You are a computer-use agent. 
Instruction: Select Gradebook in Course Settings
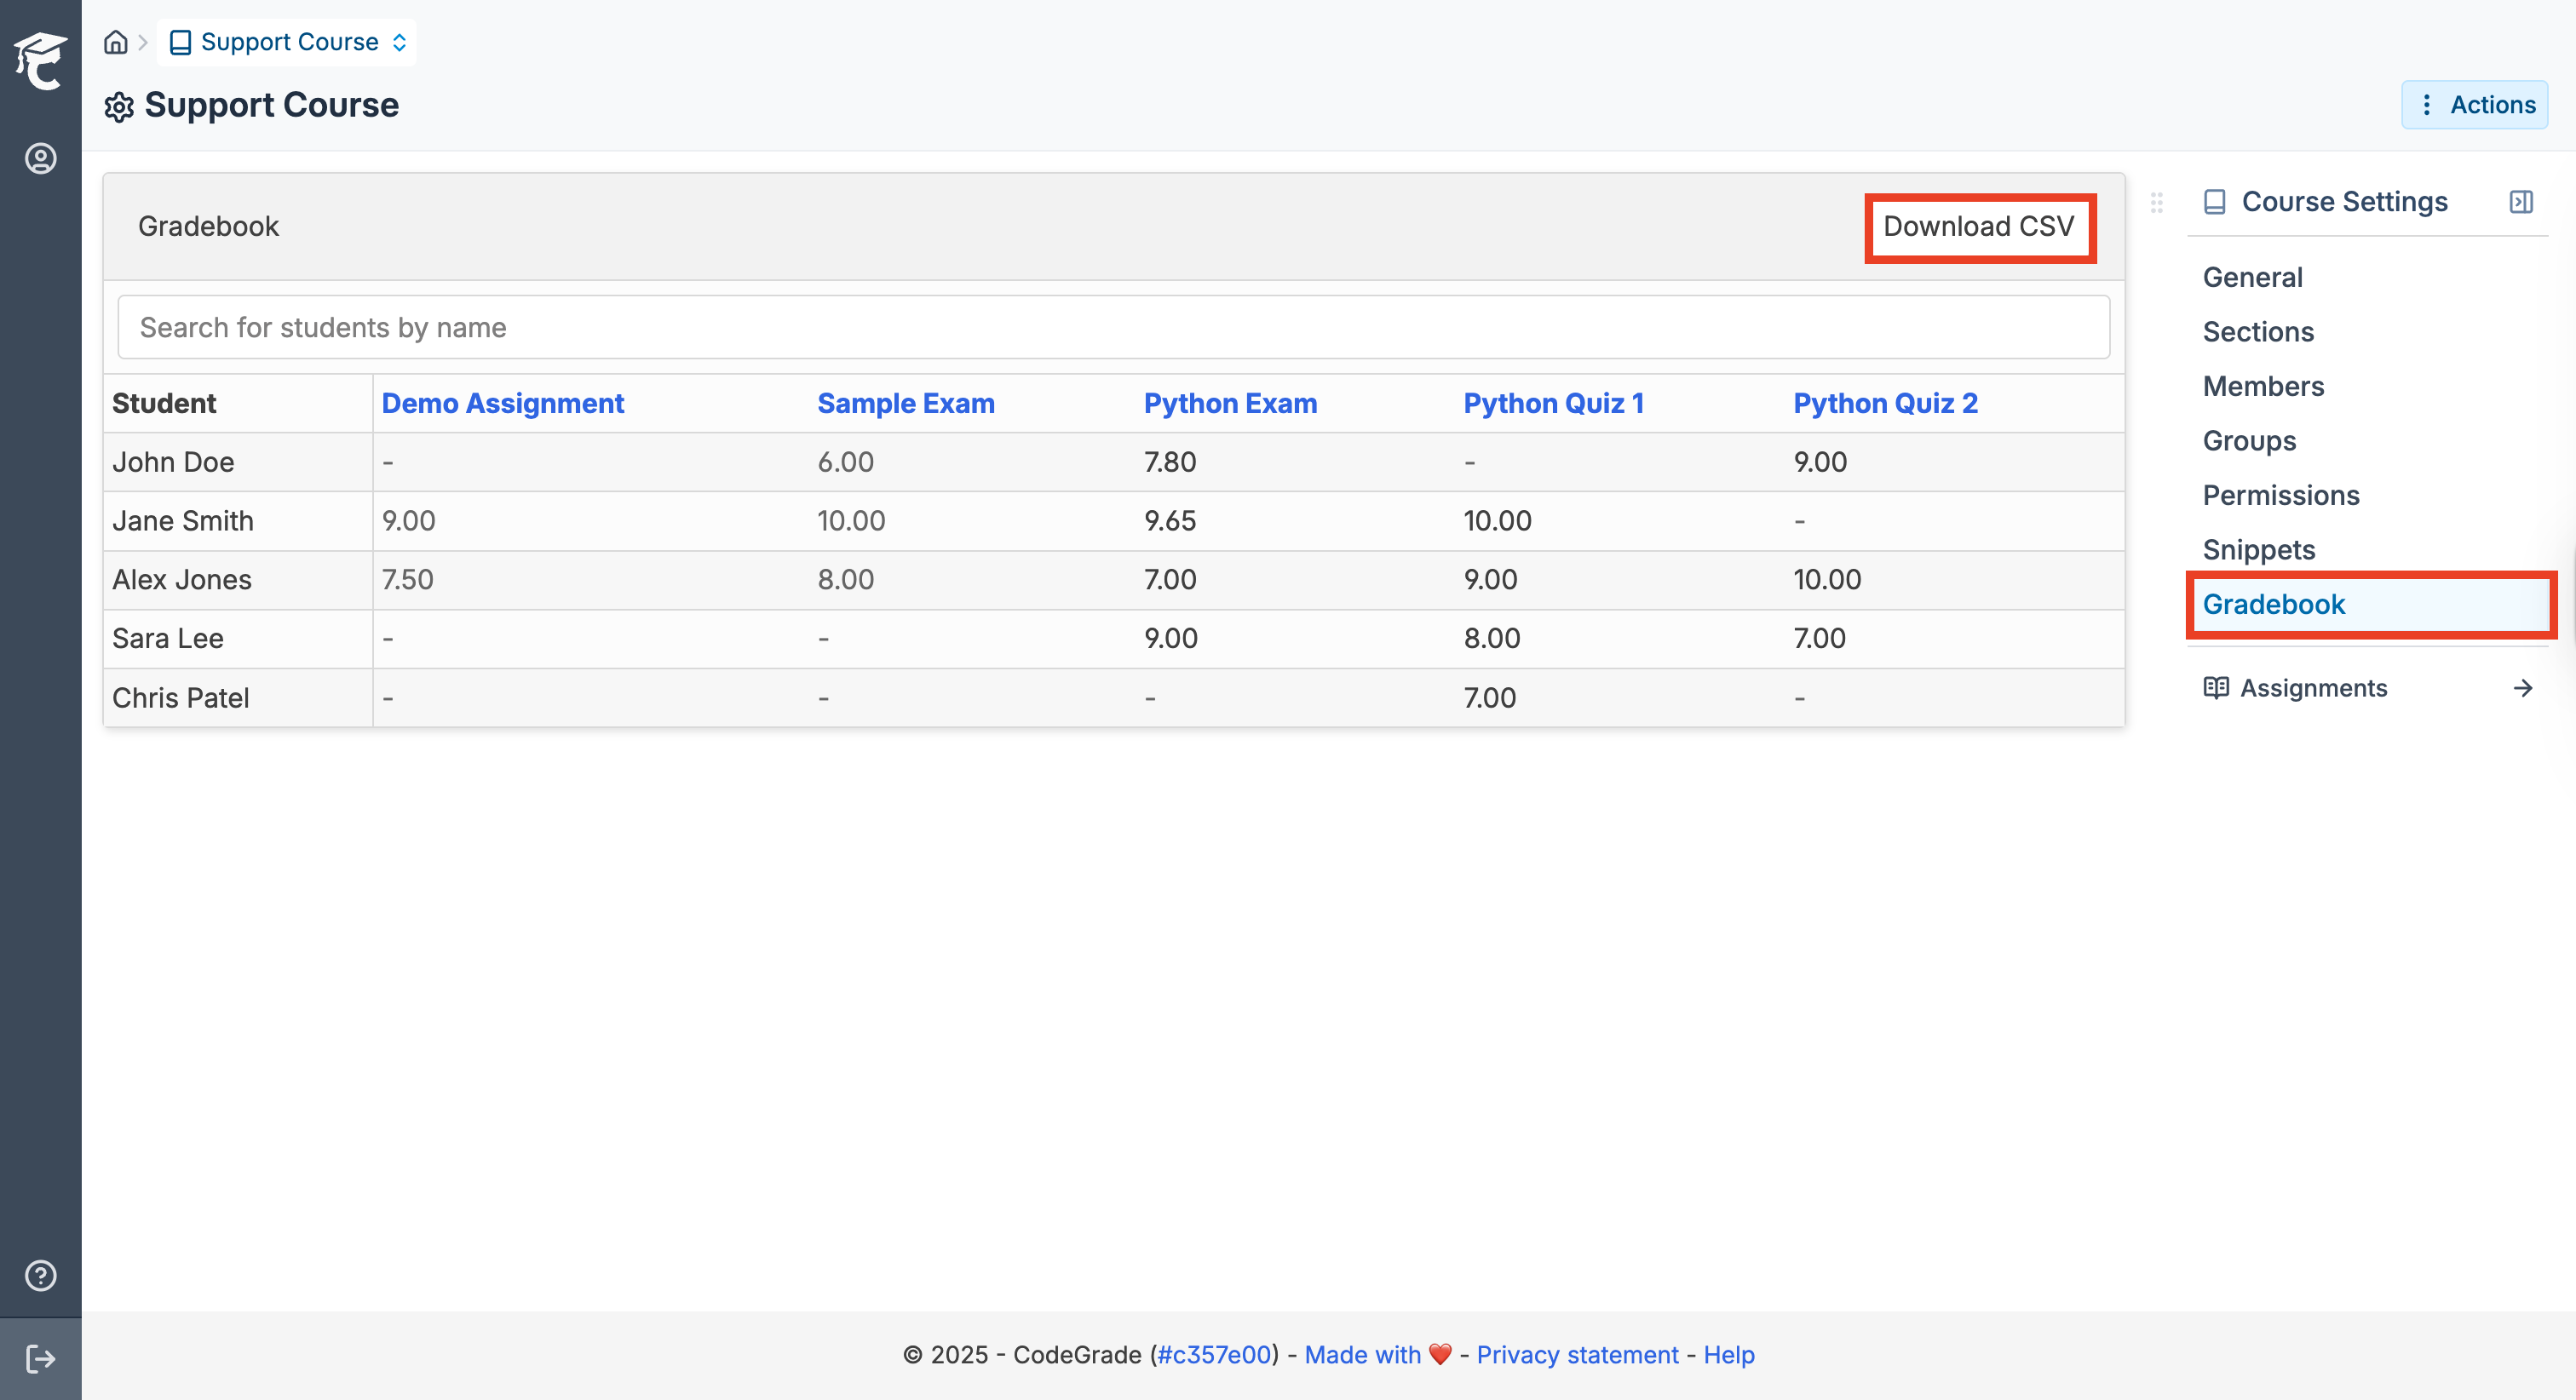2273,604
